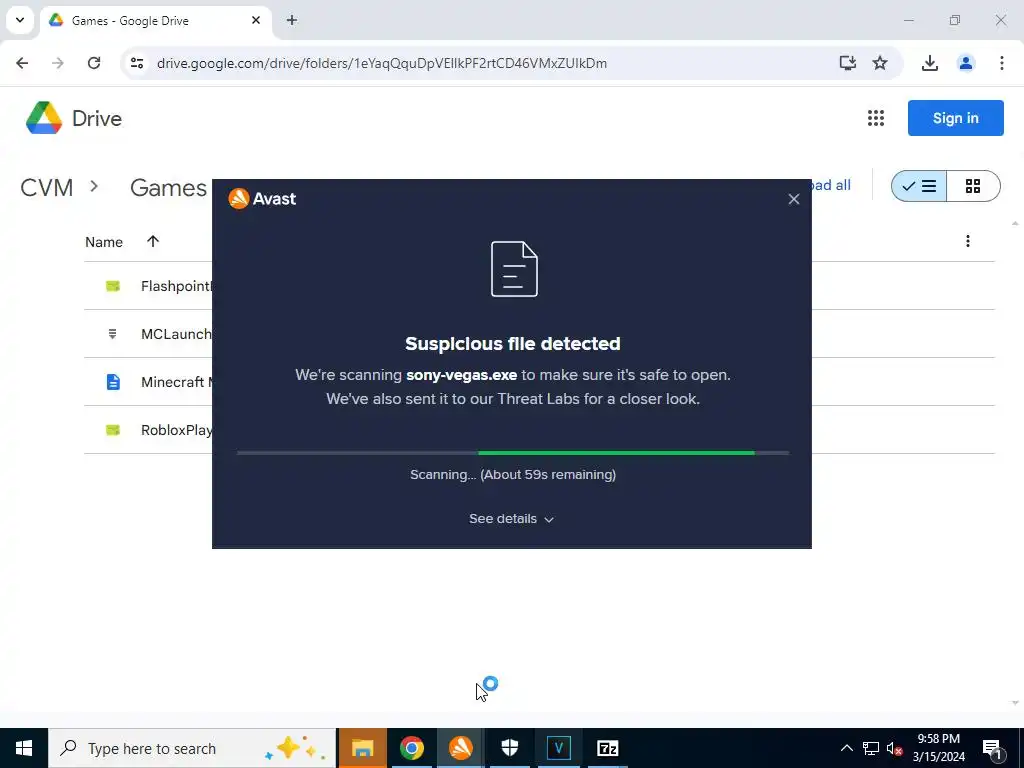Viewport: 1024px width, 768px height.
Task: Go back using the browser back arrow
Action: (22, 63)
